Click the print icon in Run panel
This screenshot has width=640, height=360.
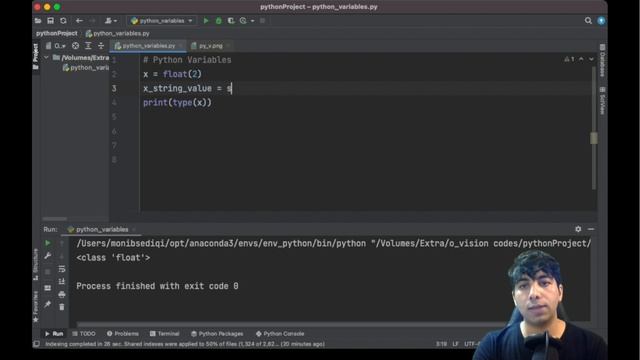62,294
